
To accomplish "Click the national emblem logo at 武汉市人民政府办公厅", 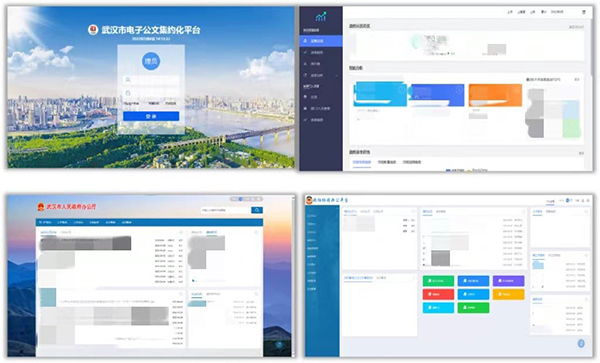I will click(41, 207).
